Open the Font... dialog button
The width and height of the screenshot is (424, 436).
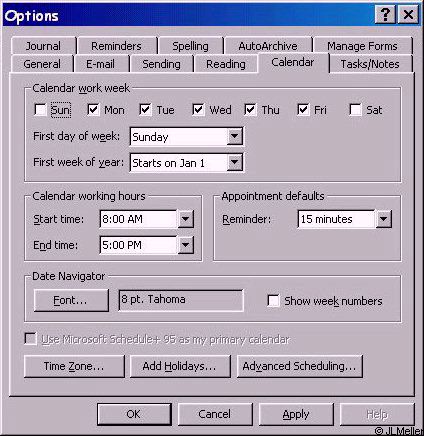click(71, 300)
